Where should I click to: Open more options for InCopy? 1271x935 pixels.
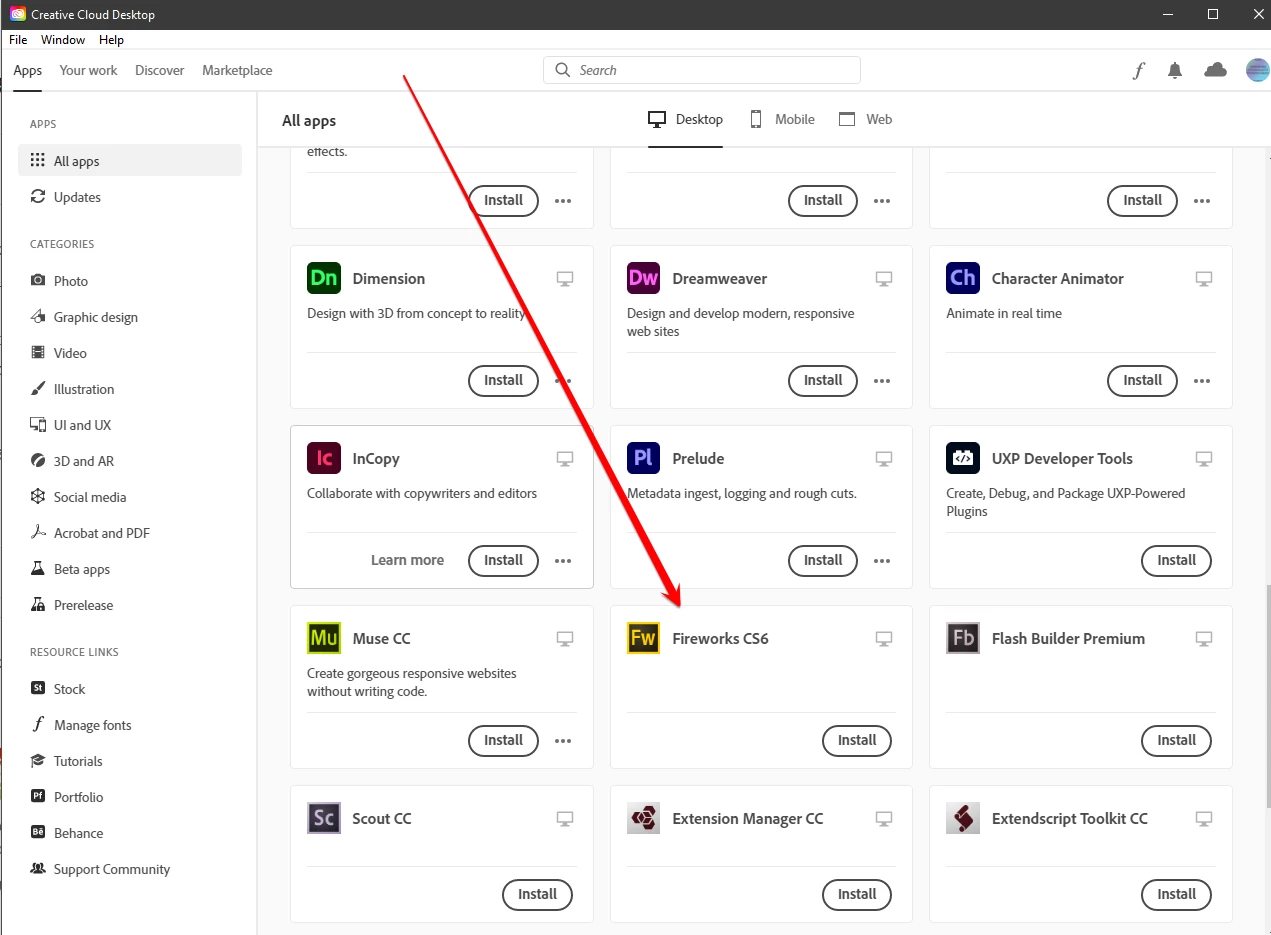click(x=563, y=561)
